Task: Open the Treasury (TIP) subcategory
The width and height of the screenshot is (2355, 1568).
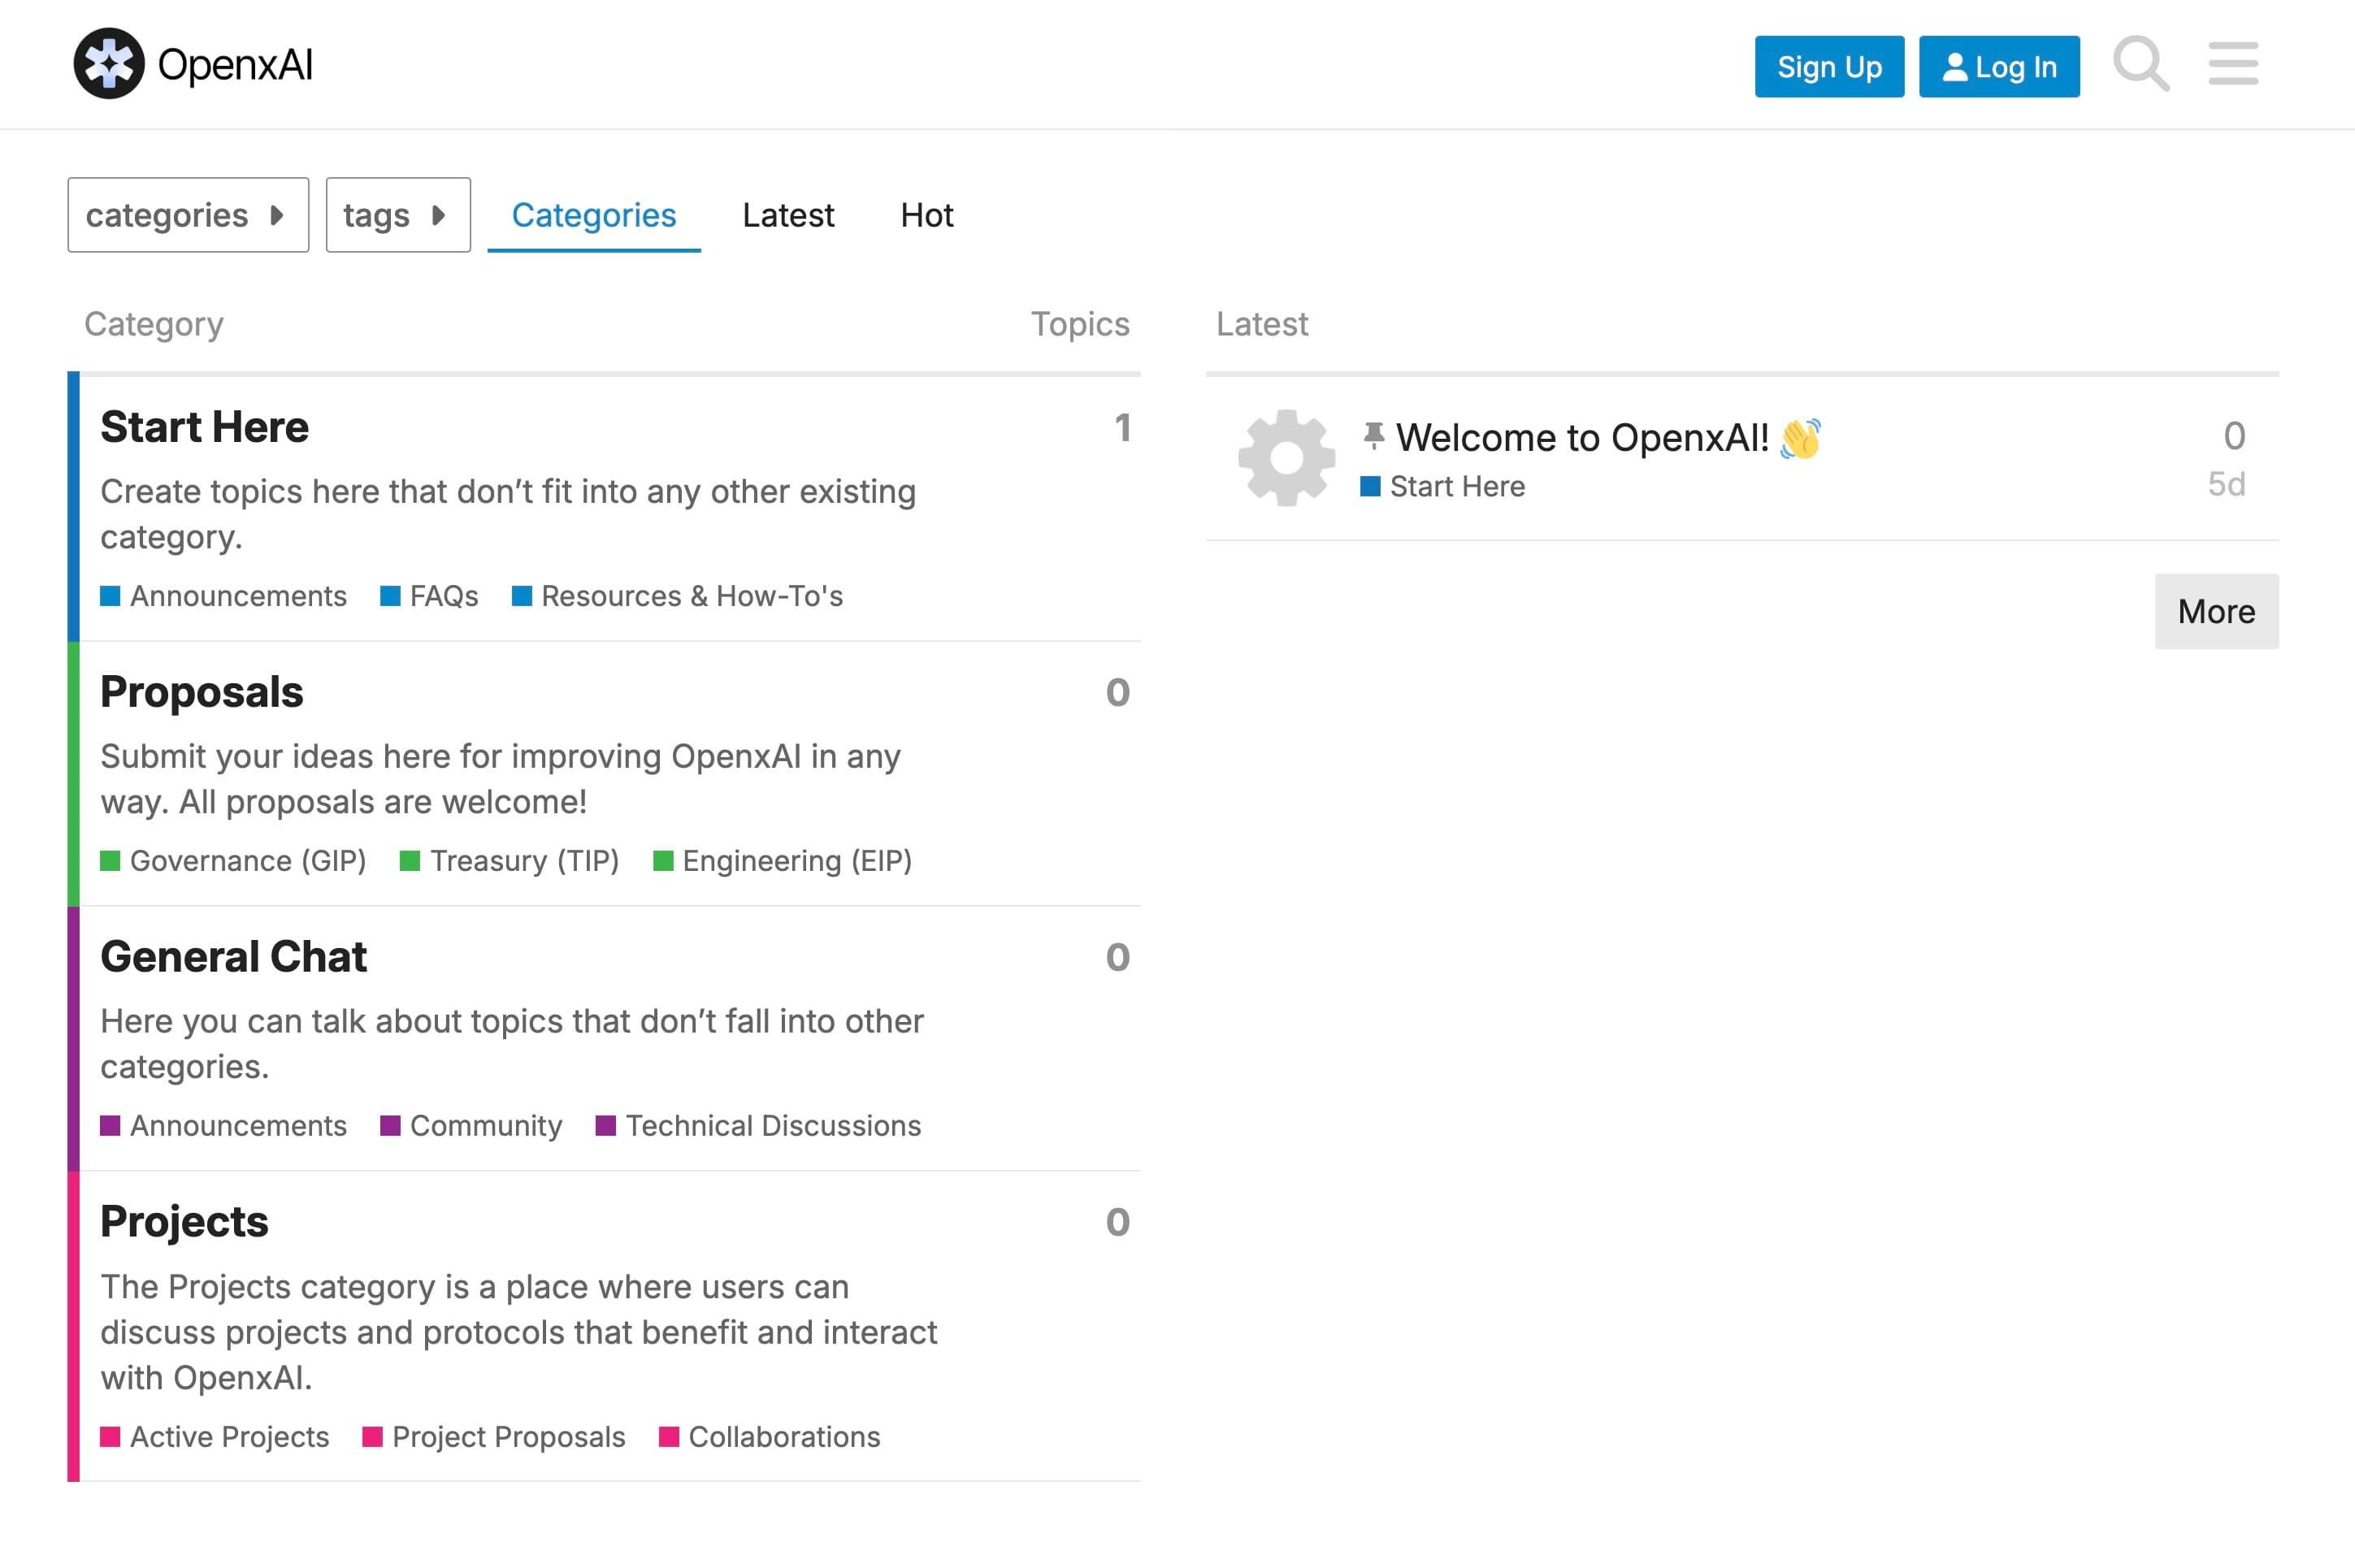Action: (510, 861)
